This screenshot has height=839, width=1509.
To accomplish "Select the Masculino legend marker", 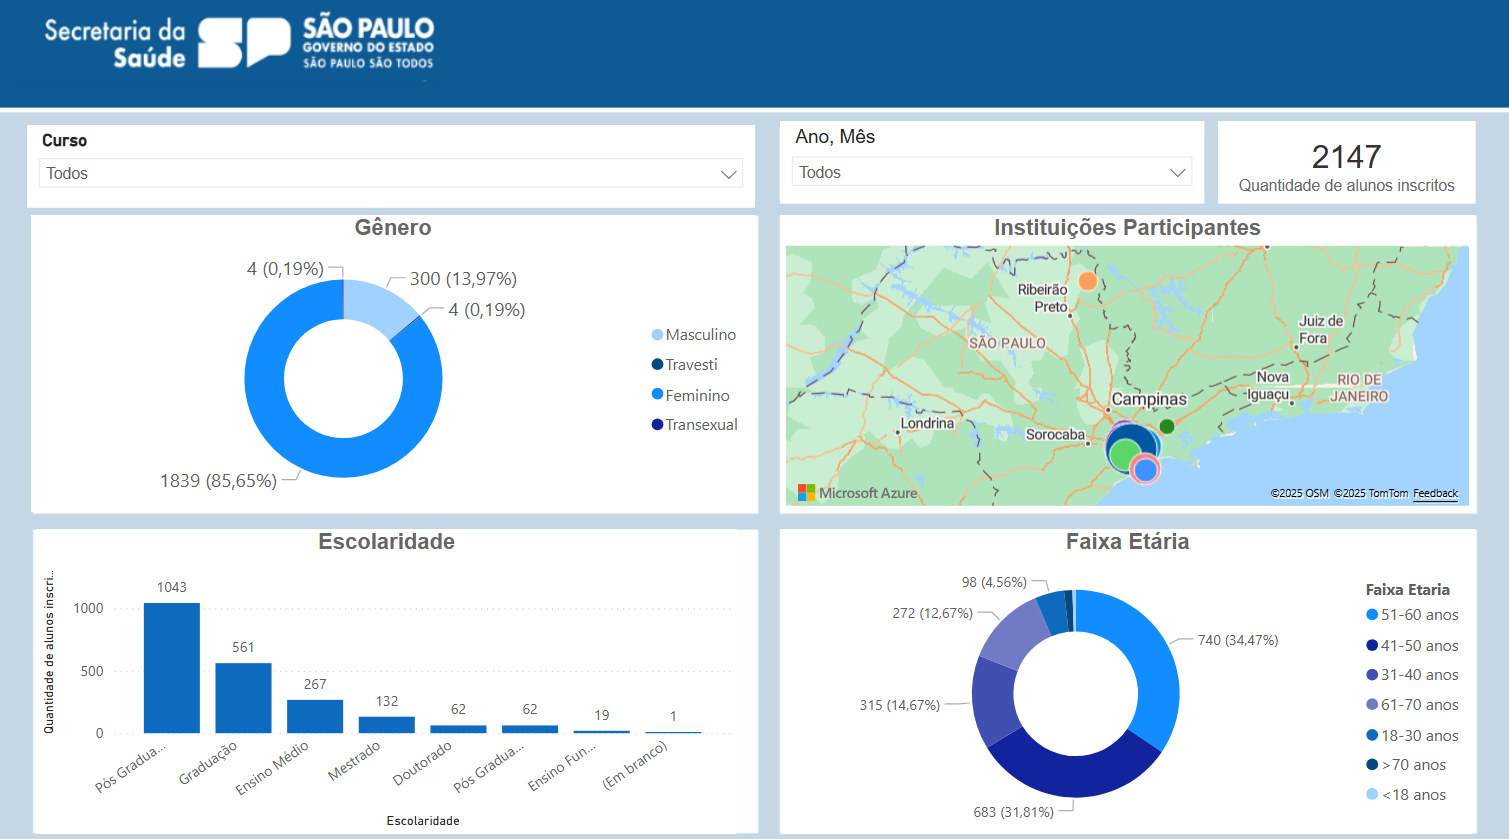I will point(657,335).
